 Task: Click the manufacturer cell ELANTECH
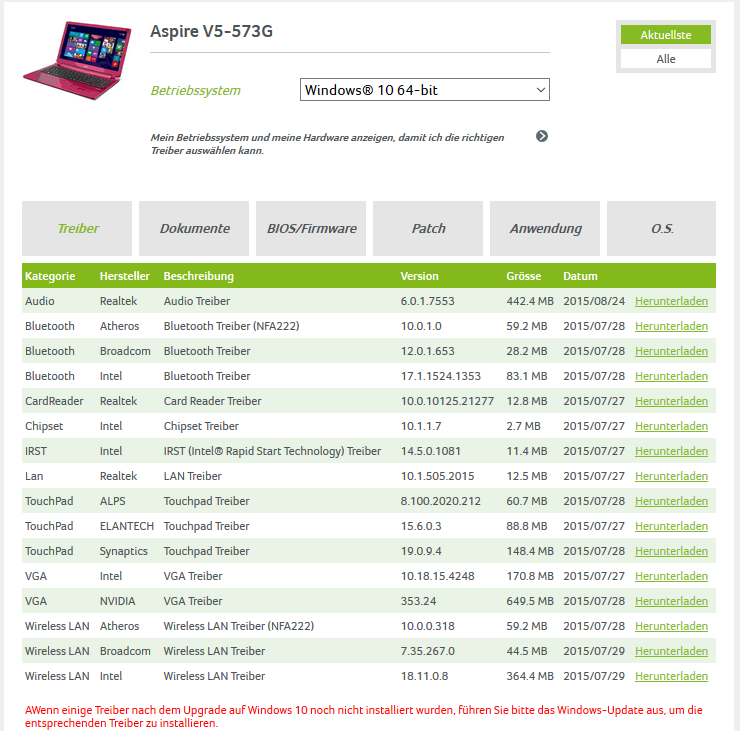click(x=127, y=526)
